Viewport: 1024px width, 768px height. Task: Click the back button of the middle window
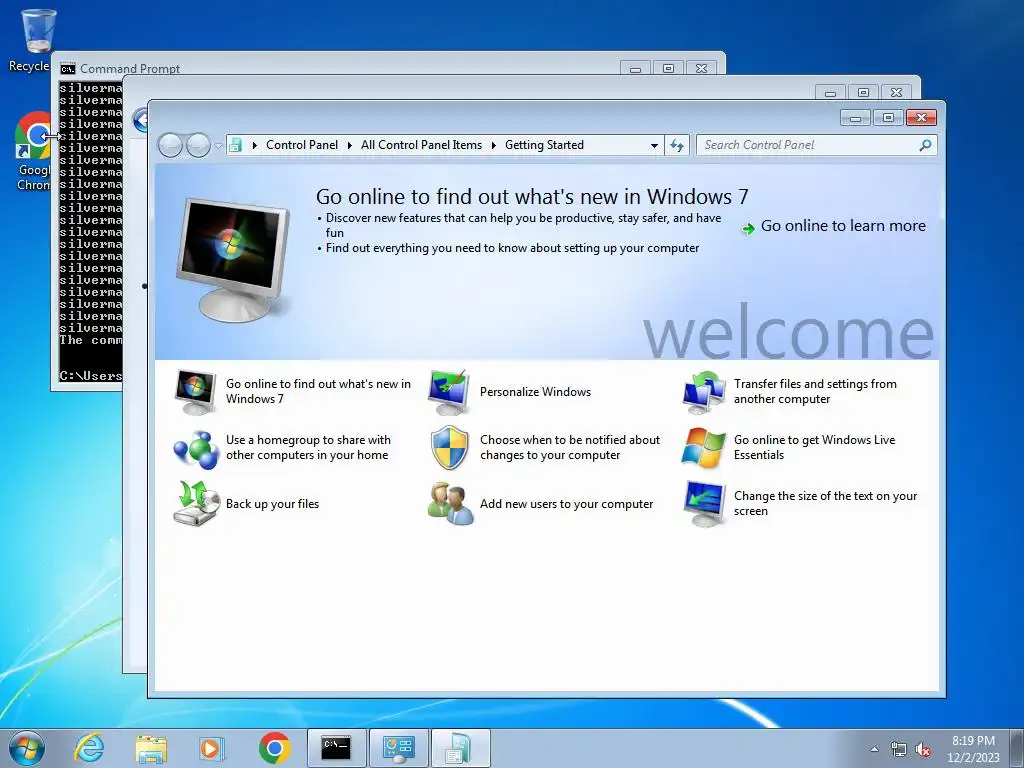(140, 120)
